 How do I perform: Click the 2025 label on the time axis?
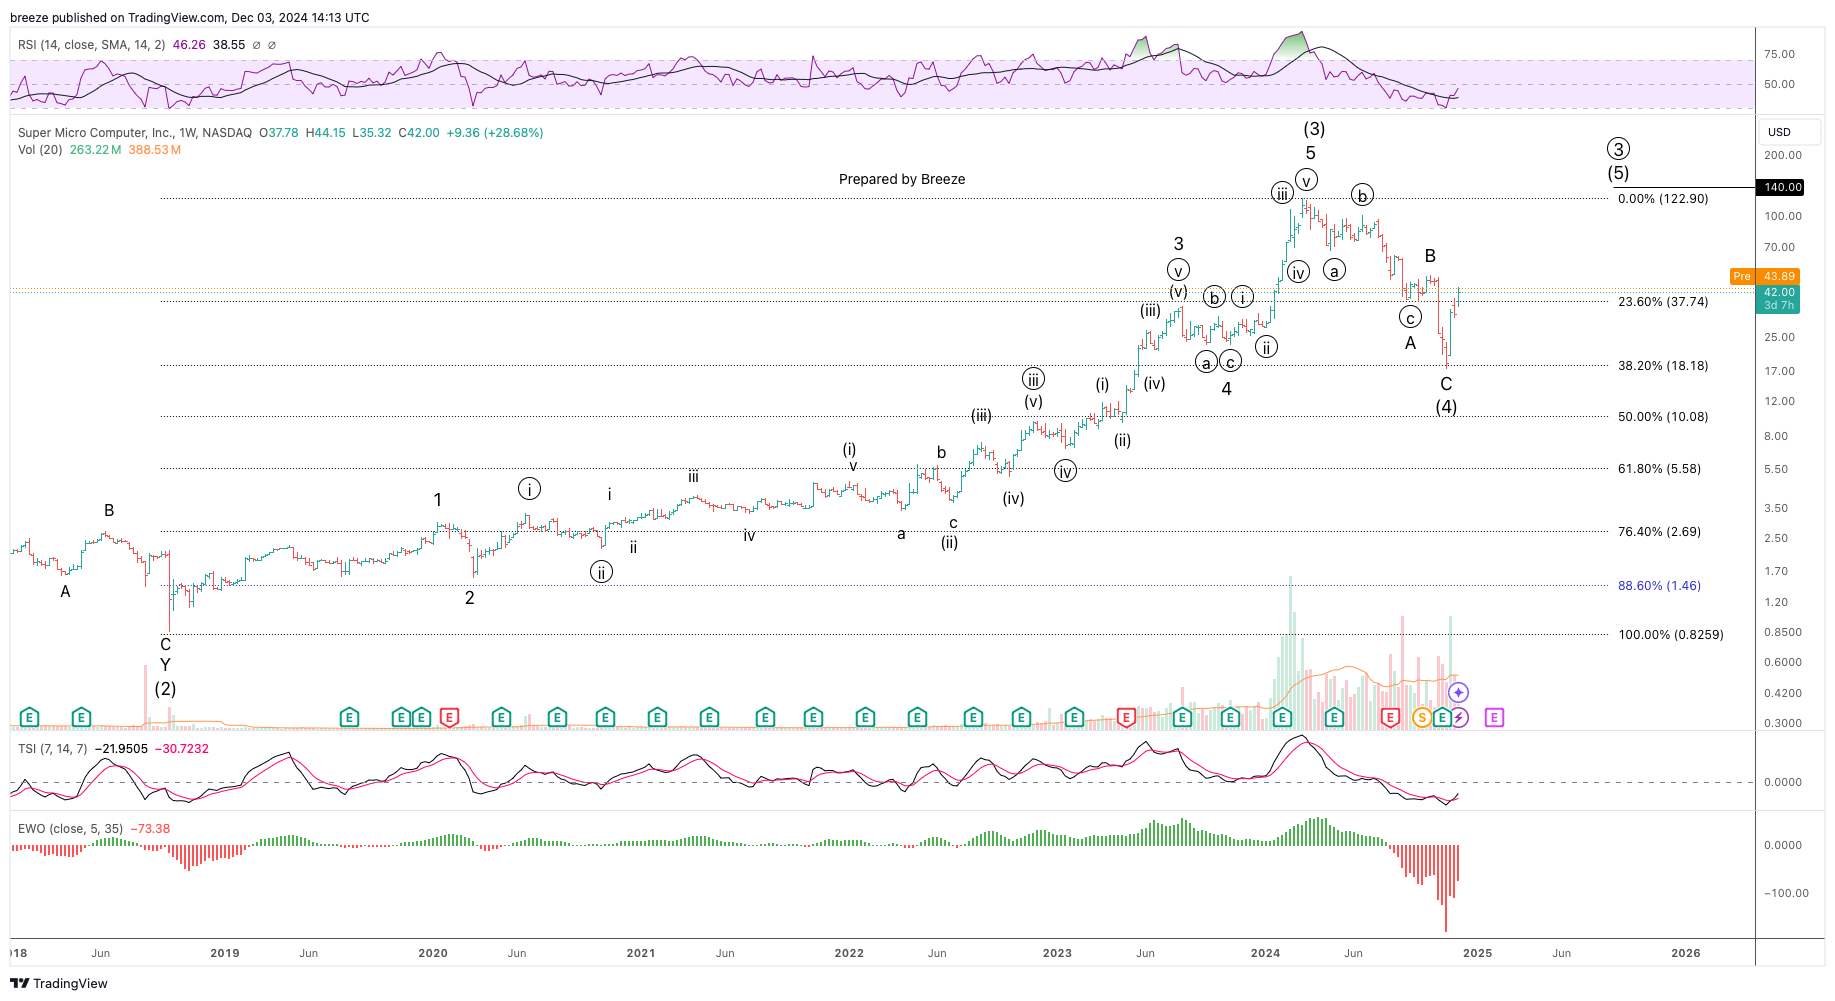click(x=1477, y=953)
